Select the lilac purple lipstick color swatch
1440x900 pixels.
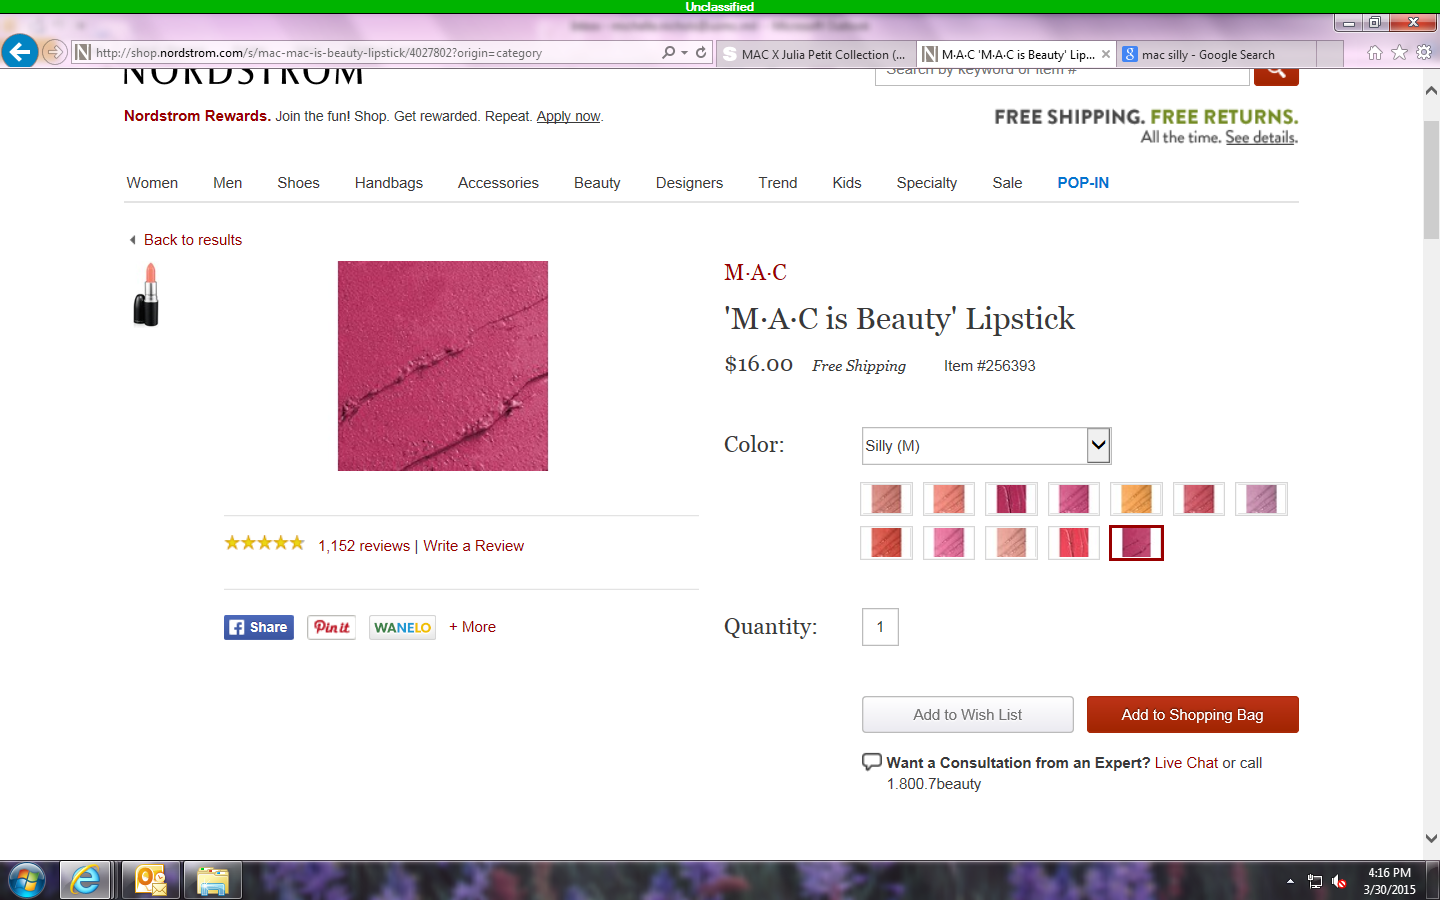[1261, 499]
